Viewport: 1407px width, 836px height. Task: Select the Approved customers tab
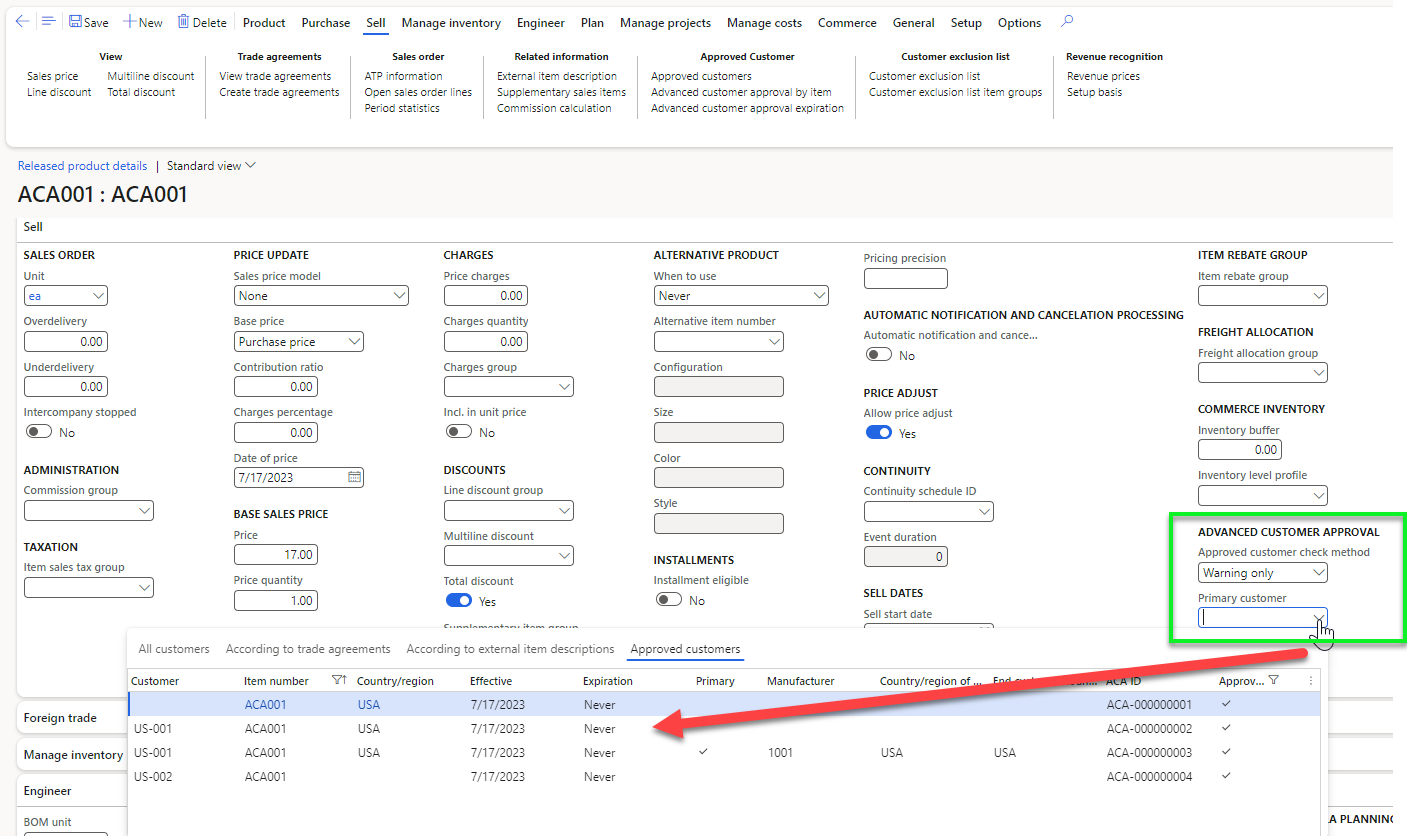[x=685, y=648]
